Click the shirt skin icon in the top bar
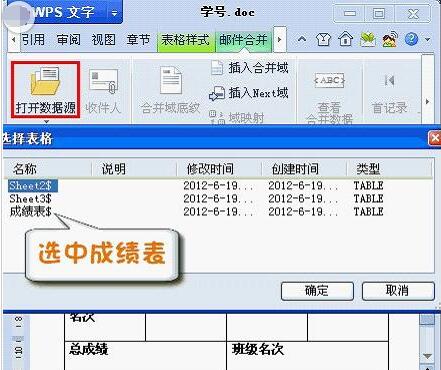This screenshot has height=370, width=441. click(323, 40)
